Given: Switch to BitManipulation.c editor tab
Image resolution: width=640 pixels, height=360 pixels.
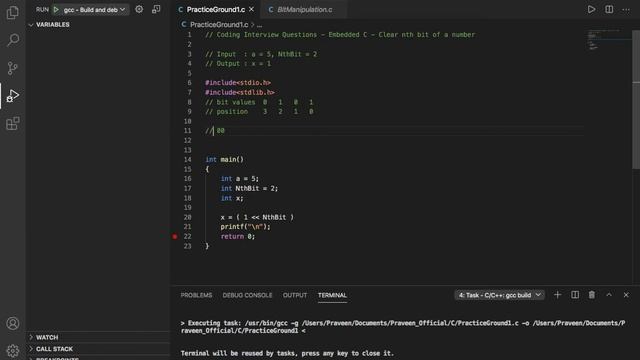Looking at the screenshot, I should click(x=304, y=9).
